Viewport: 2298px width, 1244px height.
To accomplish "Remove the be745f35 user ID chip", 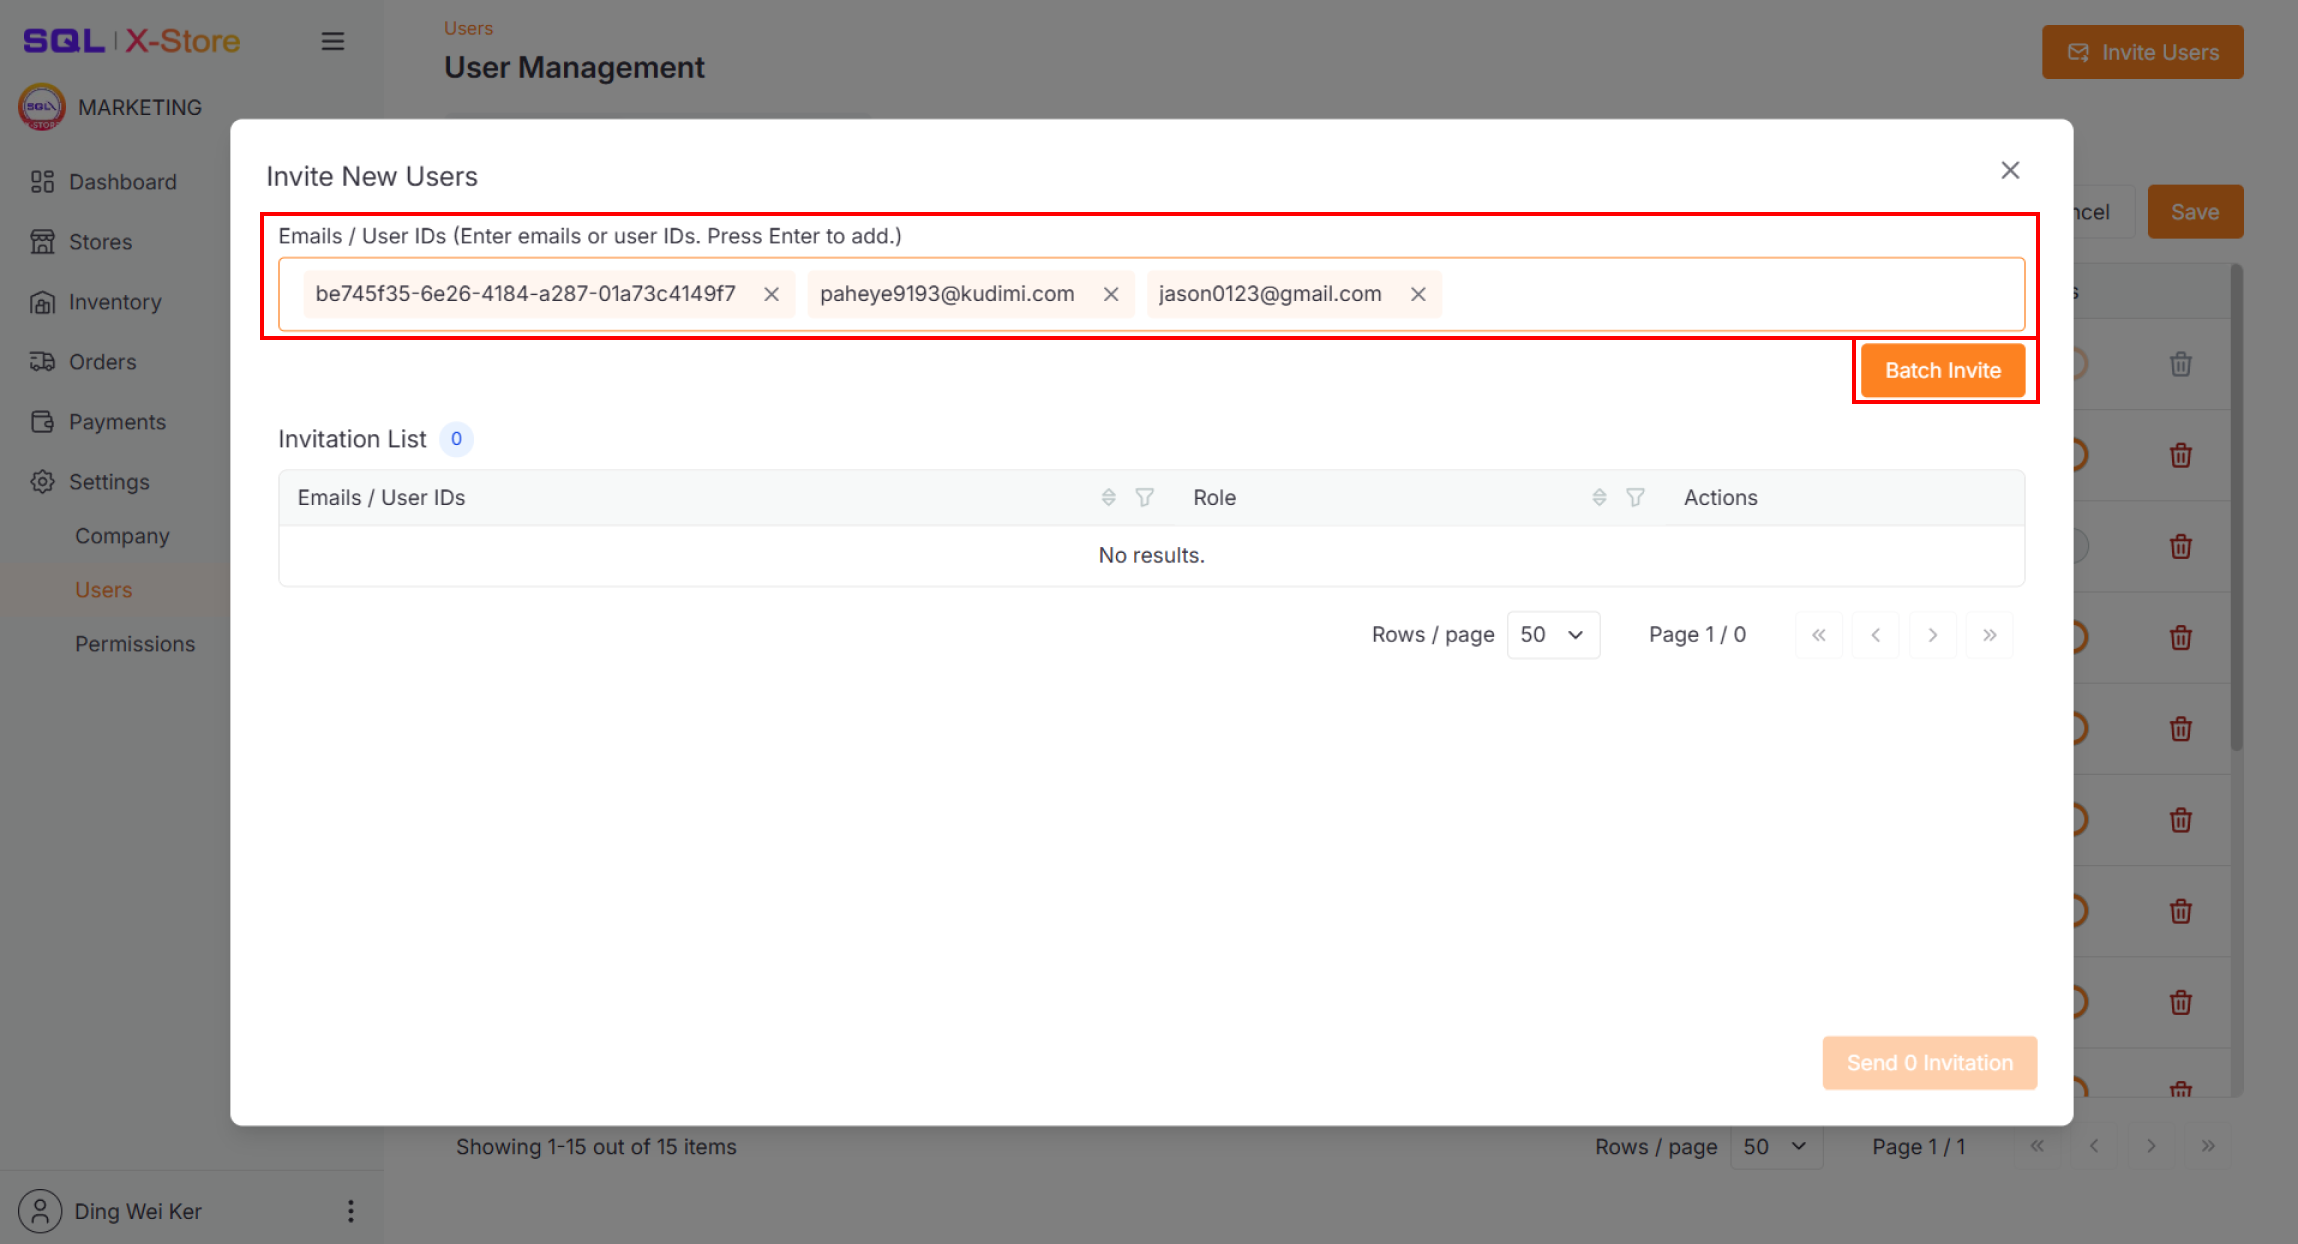I will click(771, 293).
